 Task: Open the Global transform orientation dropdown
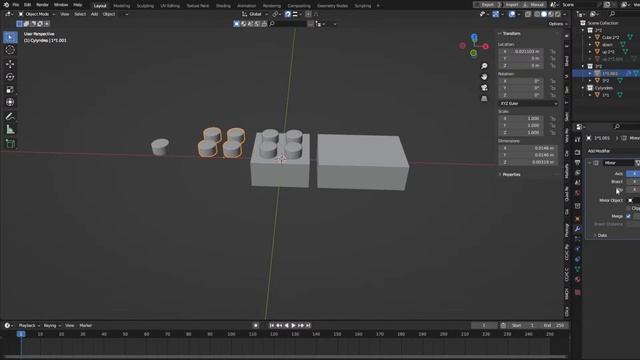point(255,14)
